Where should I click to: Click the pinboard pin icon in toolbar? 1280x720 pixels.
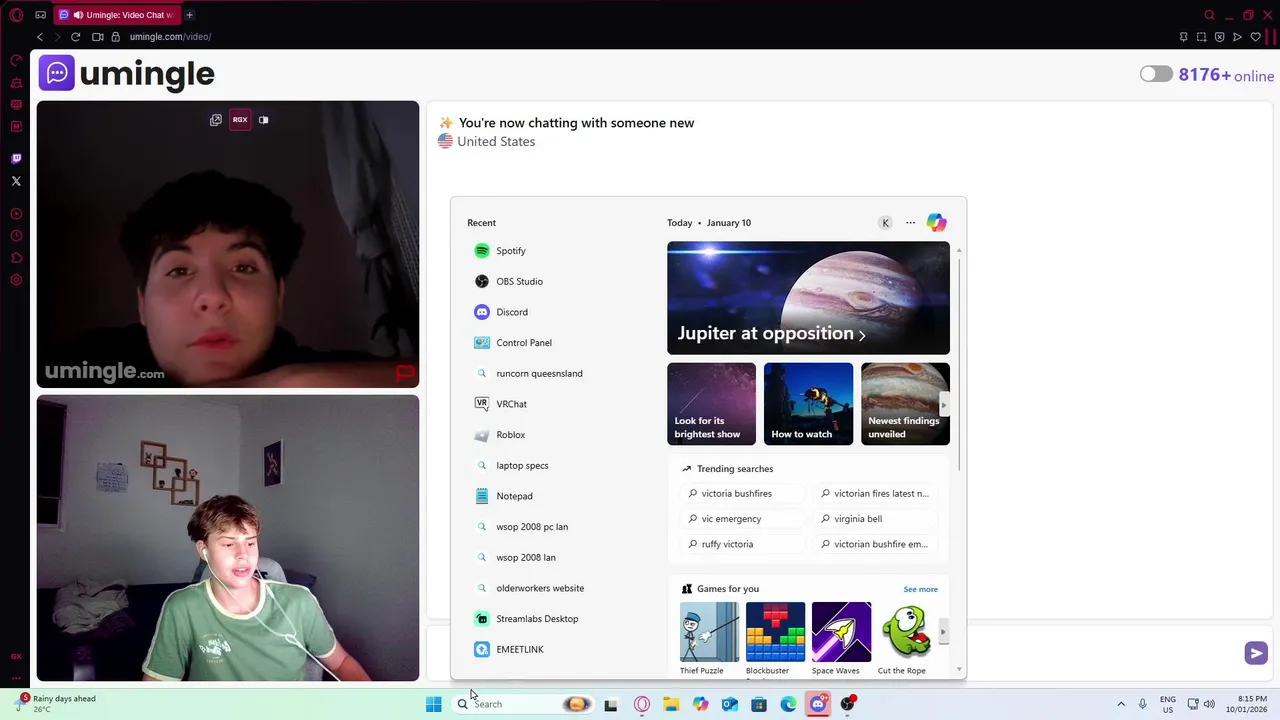(x=1183, y=37)
